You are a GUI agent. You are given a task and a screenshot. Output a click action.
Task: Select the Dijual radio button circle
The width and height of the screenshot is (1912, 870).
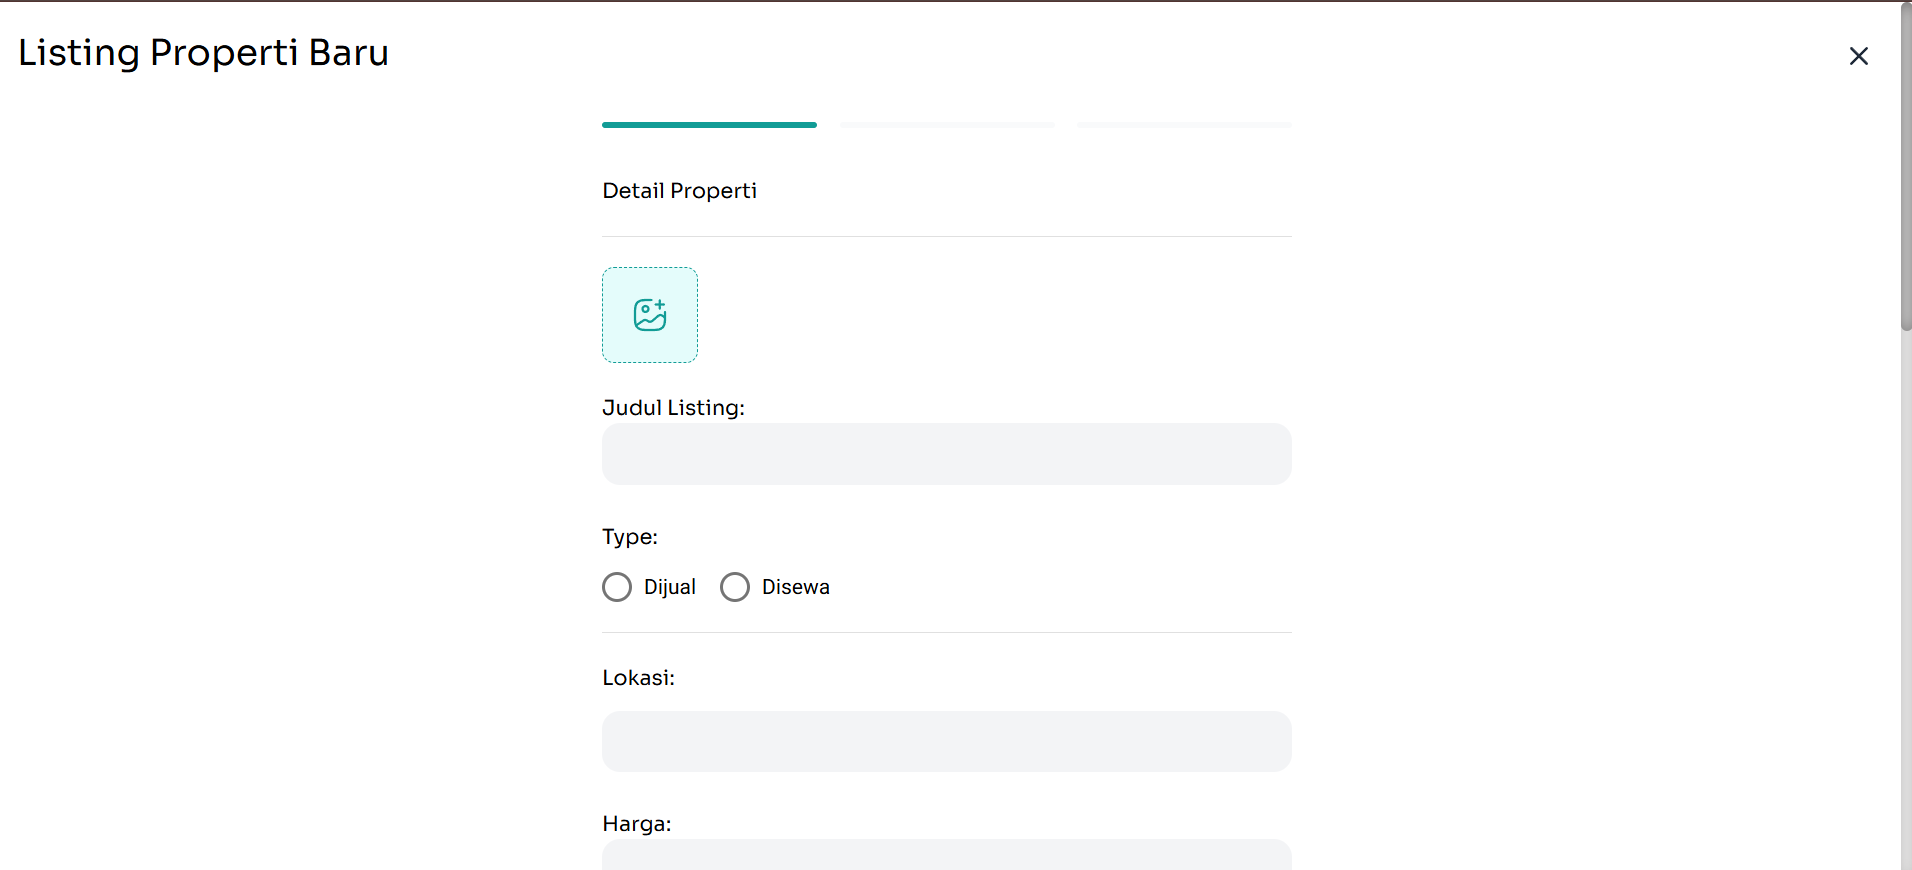tap(617, 587)
